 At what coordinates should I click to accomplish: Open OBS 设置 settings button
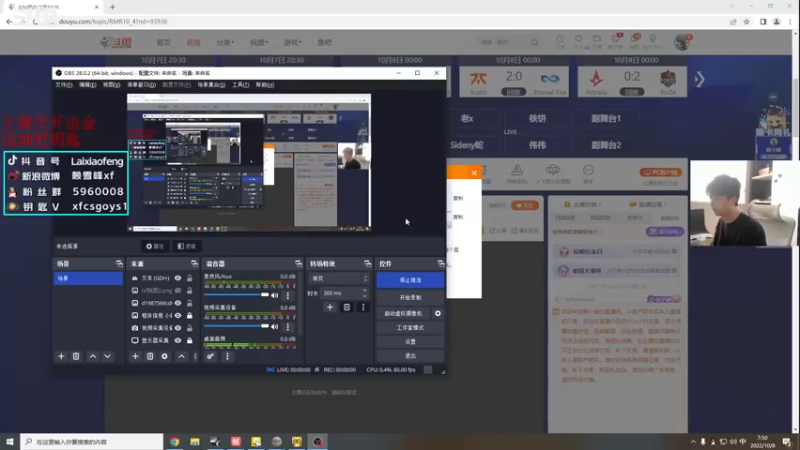[x=410, y=341]
